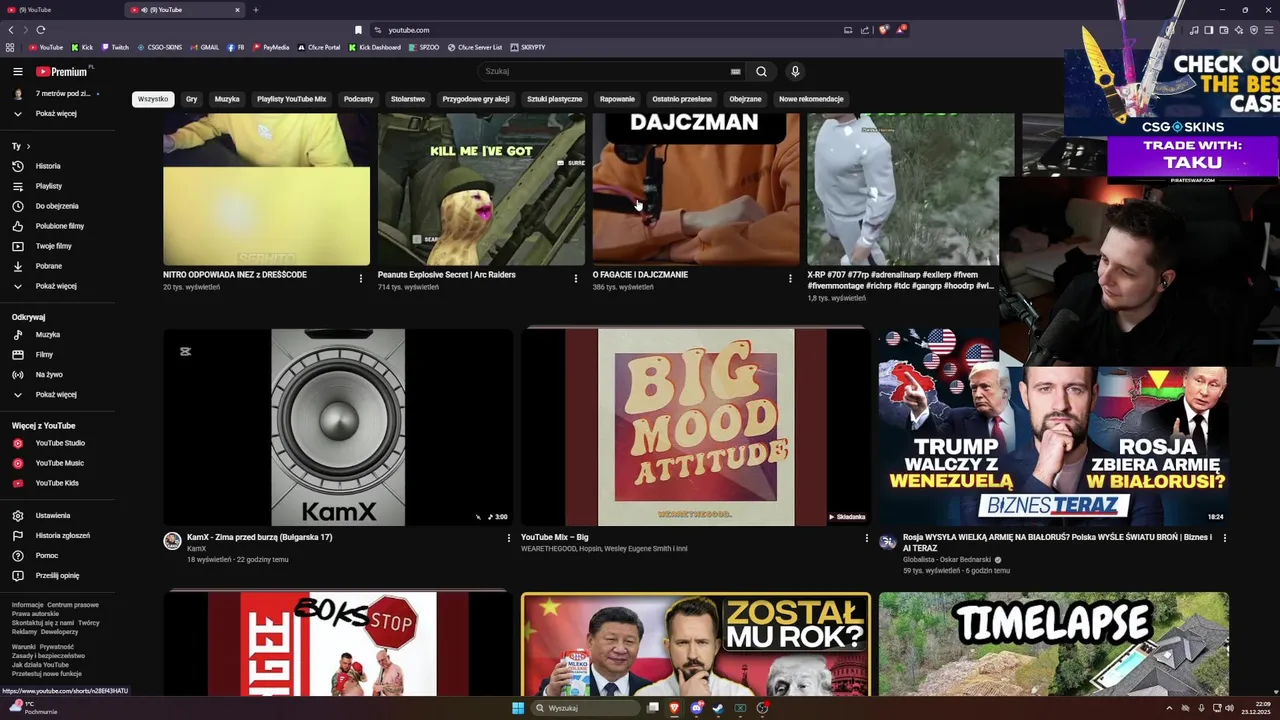Select the Podcasty filter chip
The height and width of the screenshot is (720, 1280).
358,99
